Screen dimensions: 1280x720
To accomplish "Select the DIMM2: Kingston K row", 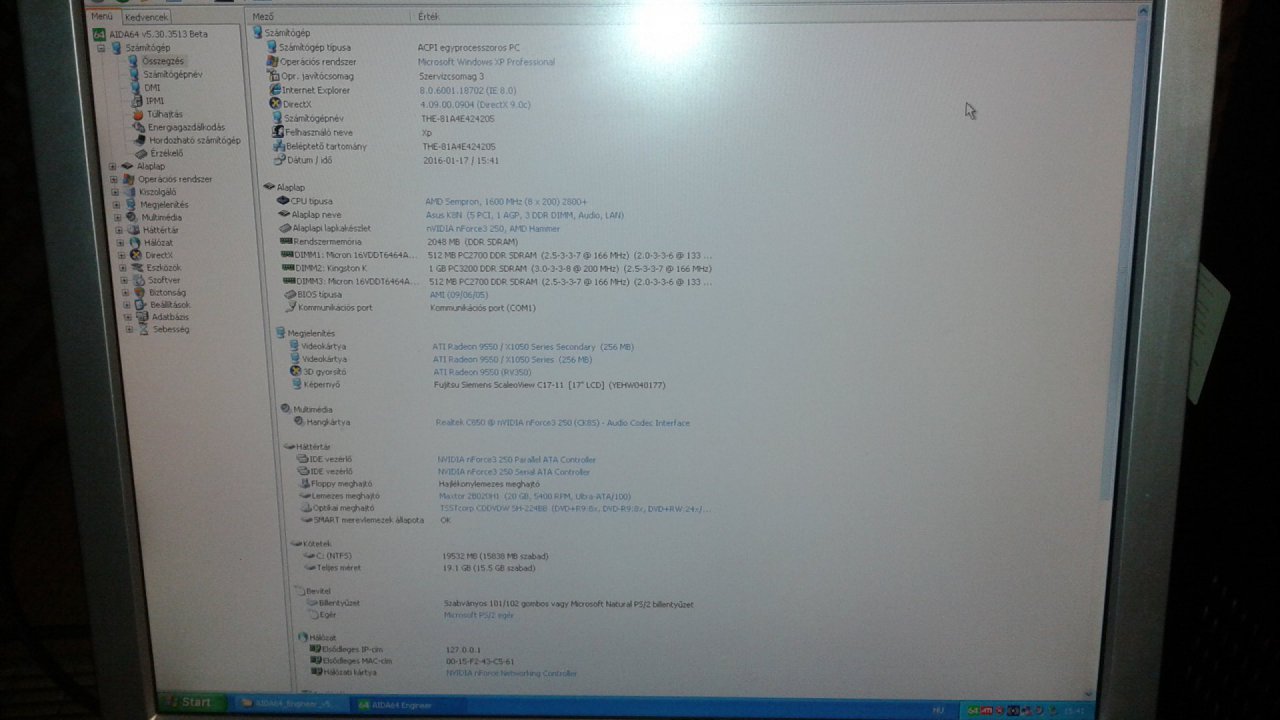I will 497,269.
